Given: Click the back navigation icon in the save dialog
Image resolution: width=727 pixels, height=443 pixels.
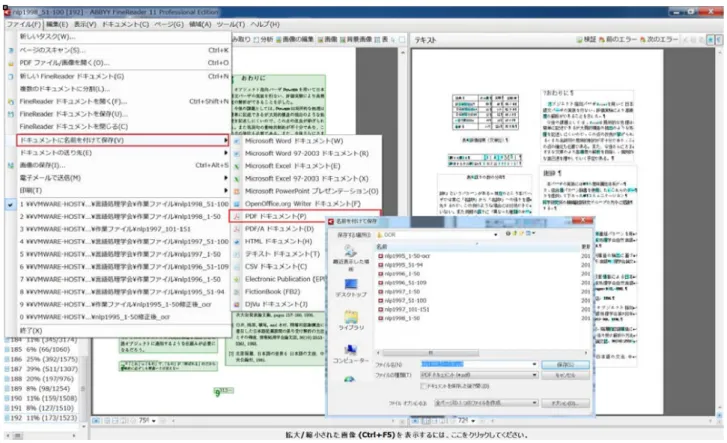Looking at the screenshot, I should (x=509, y=233).
